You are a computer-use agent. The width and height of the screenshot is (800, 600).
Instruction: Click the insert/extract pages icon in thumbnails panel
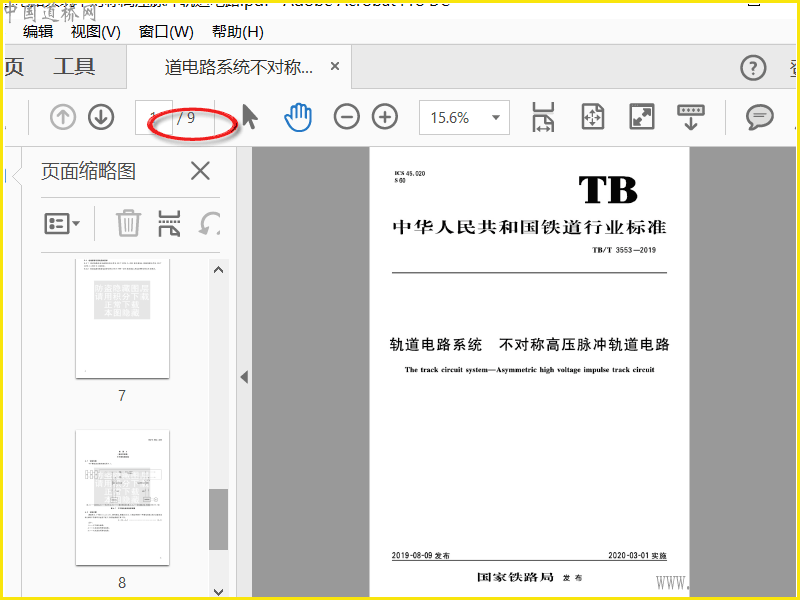coord(169,223)
